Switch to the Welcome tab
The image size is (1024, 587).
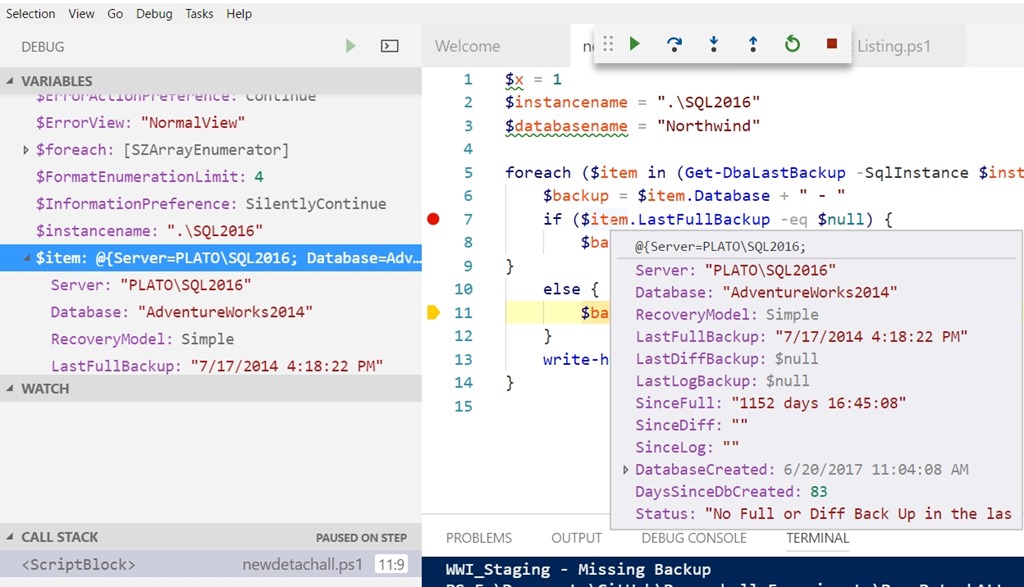[467, 46]
